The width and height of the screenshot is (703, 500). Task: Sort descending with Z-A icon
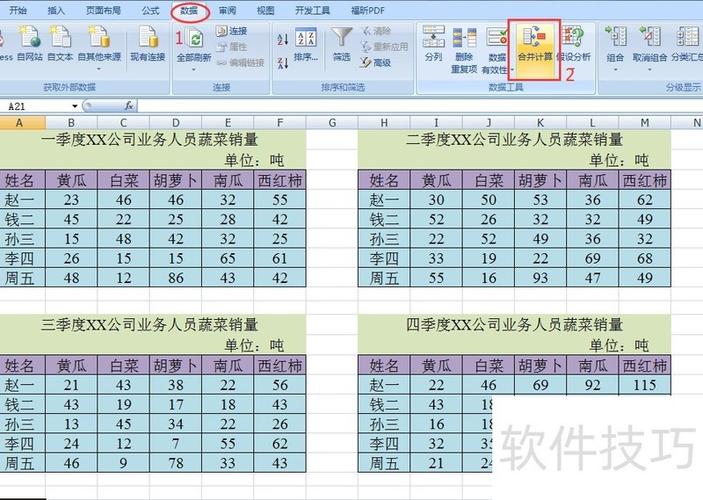click(x=283, y=62)
